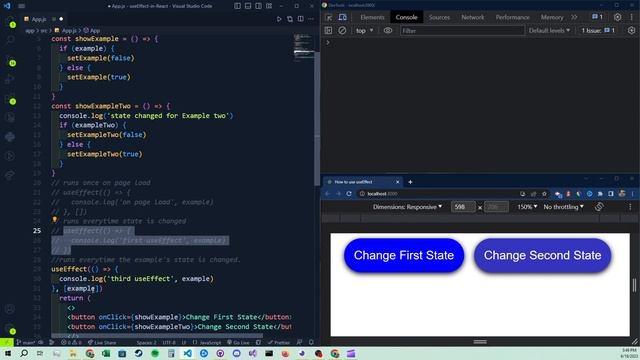Click the problems errors count in status bar
640x360 pixels.
(x=71, y=342)
